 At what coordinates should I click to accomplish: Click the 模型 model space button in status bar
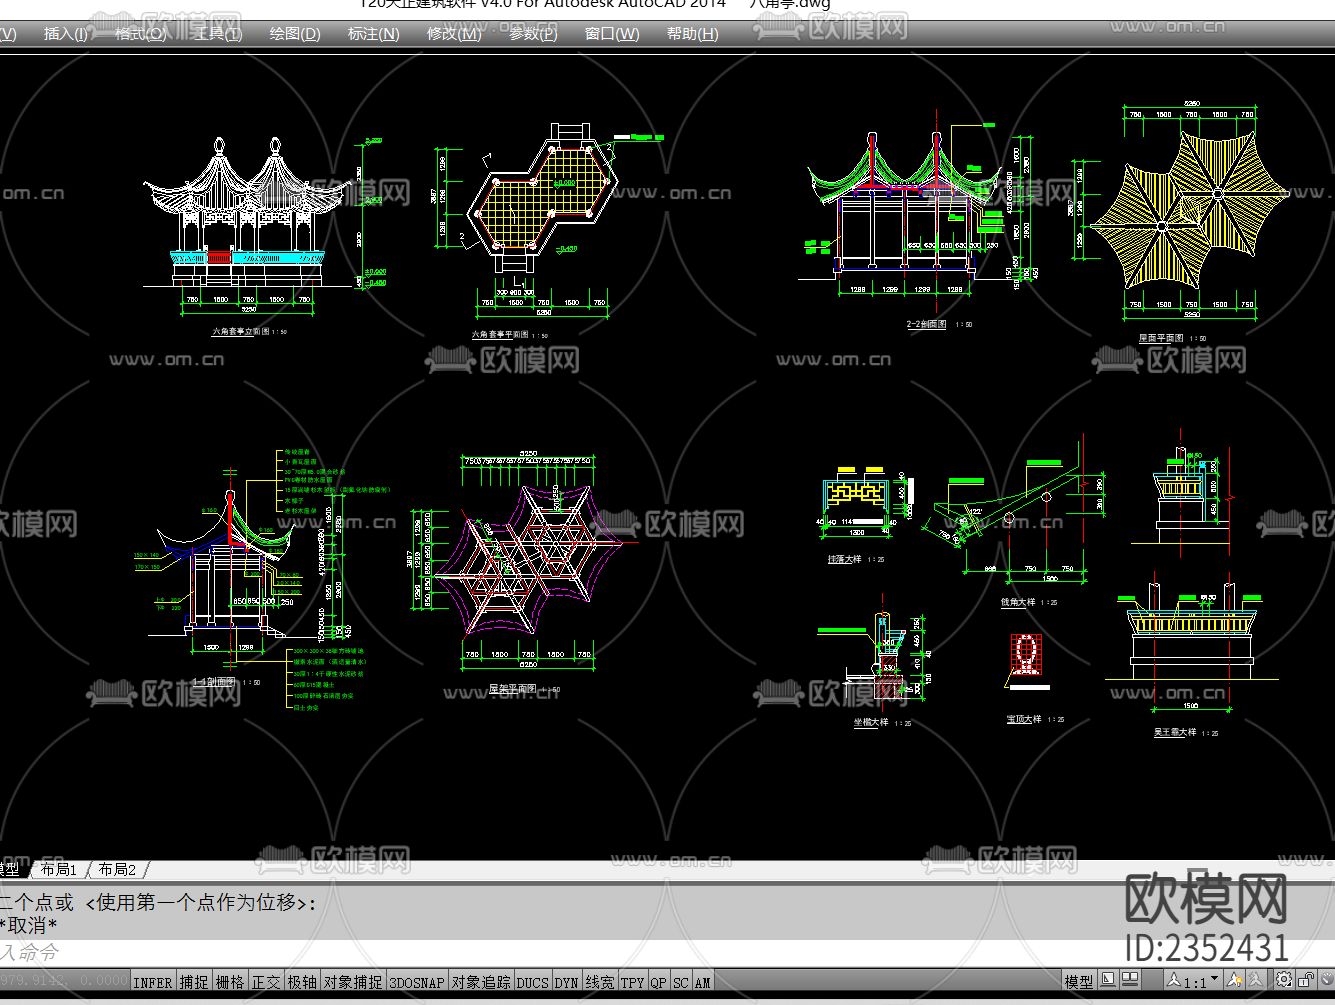(x=1079, y=981)
